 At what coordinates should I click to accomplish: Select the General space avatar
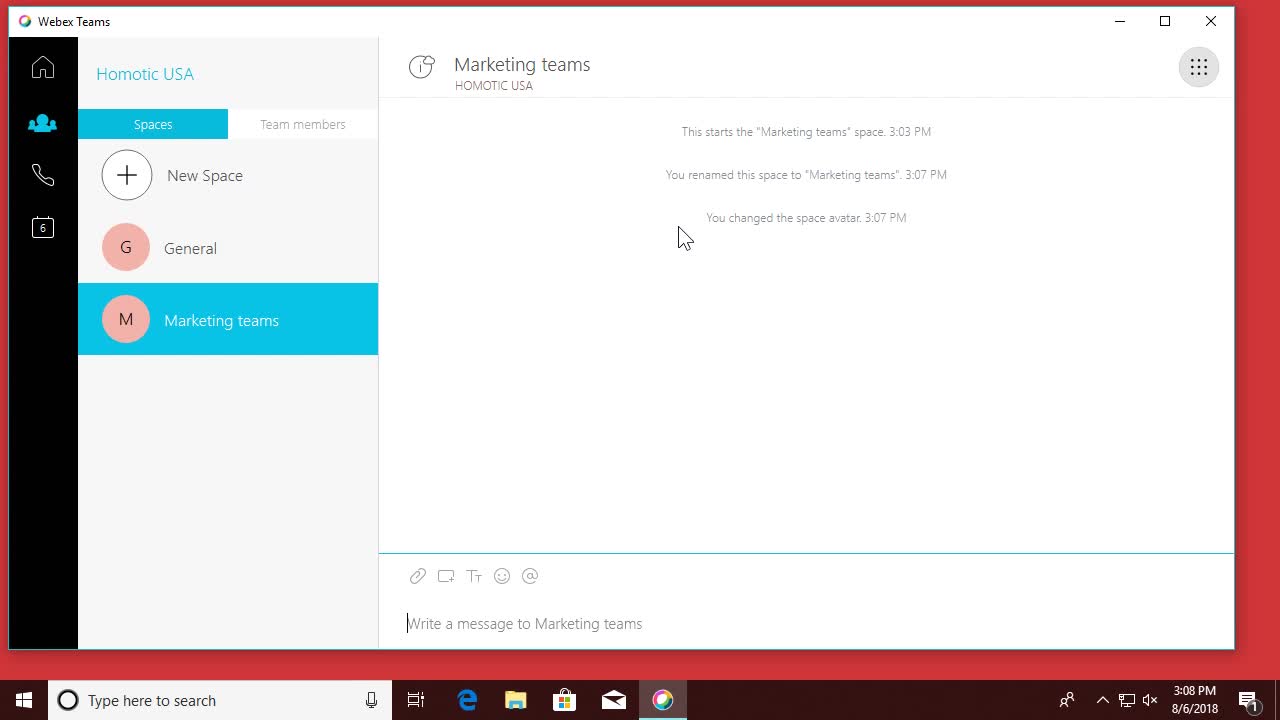click(x=126, y=248)
